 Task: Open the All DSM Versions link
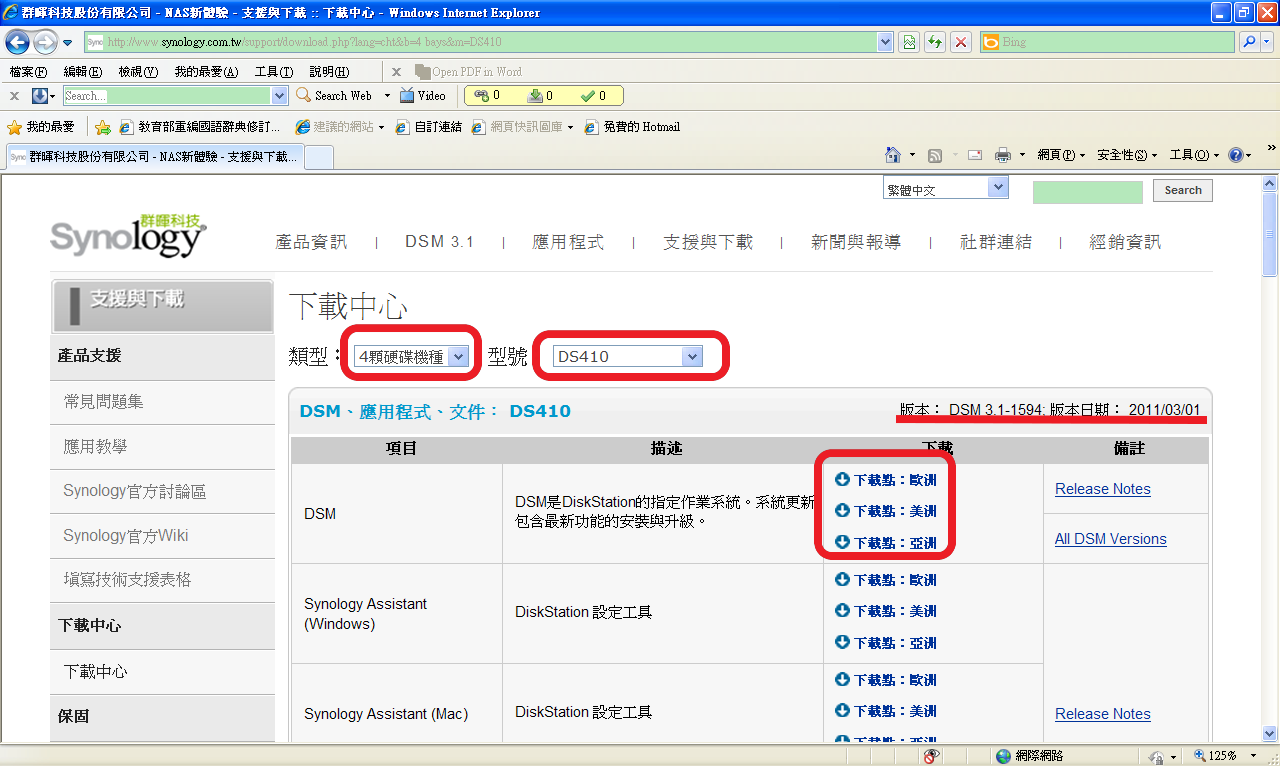click(x=1110, y=539)
